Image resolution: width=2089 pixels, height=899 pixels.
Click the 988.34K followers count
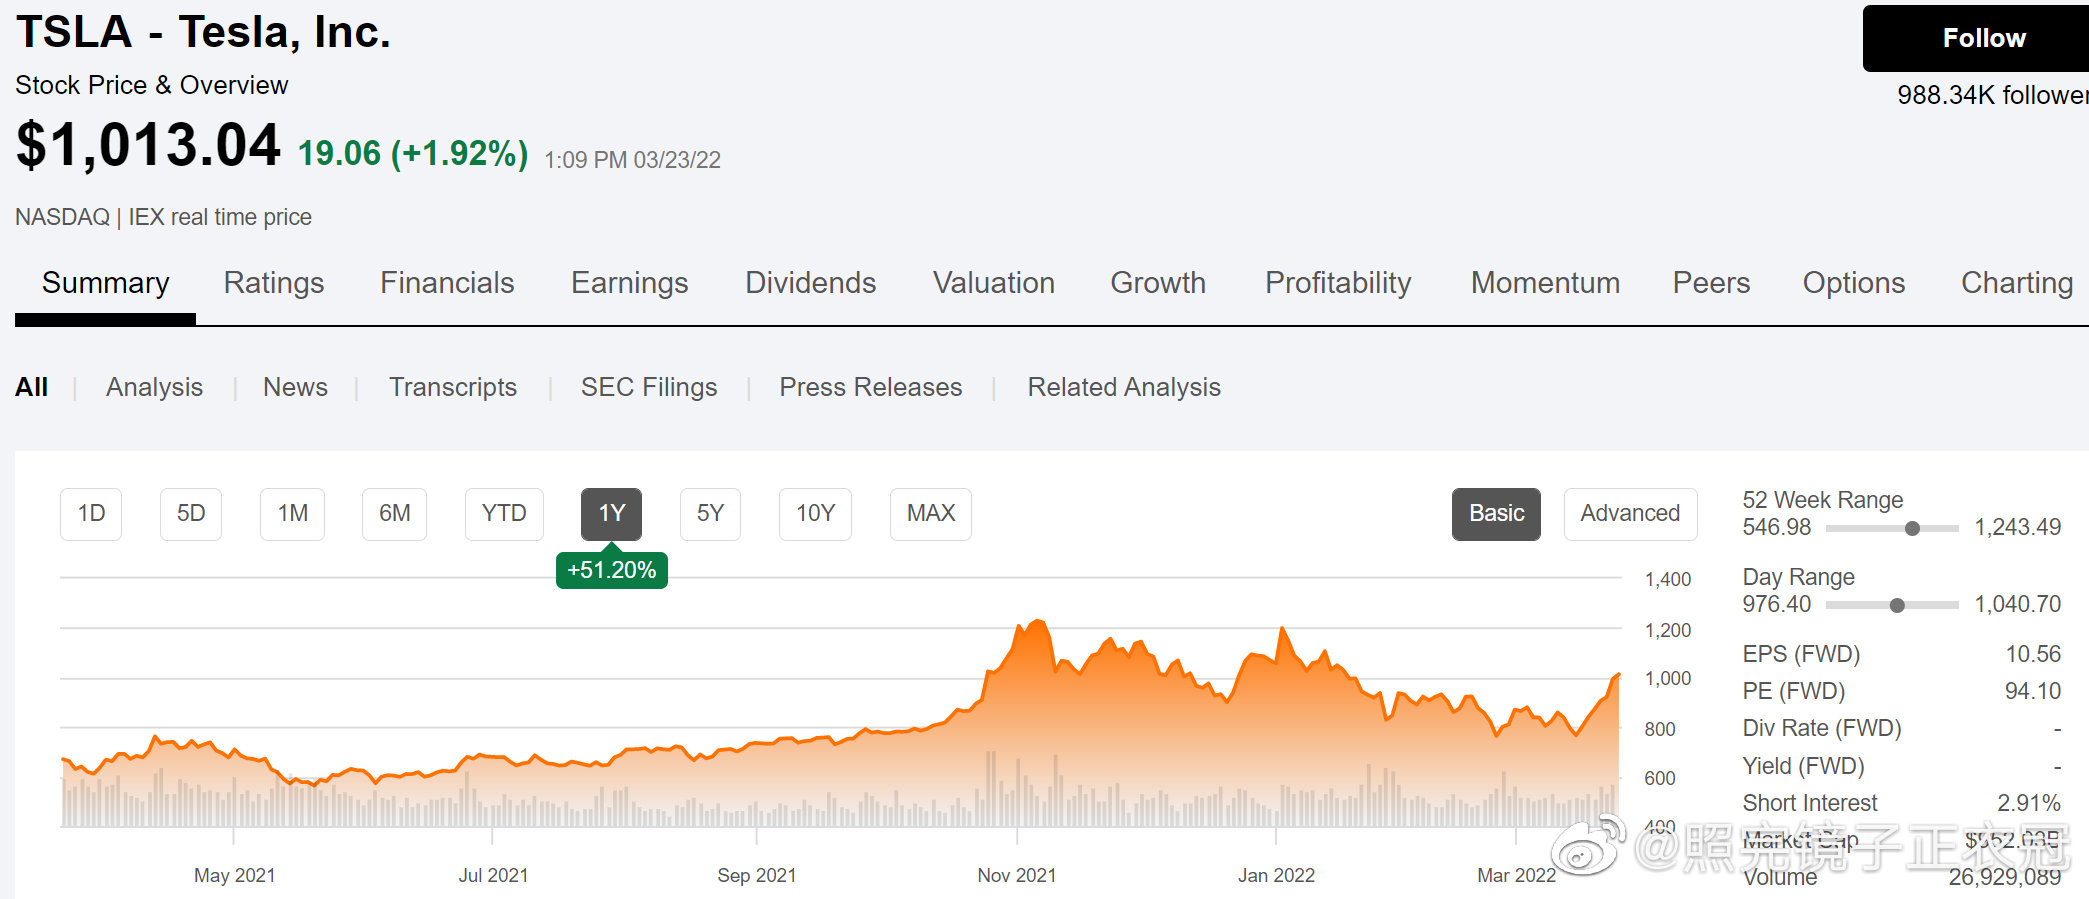point(1993,95)
